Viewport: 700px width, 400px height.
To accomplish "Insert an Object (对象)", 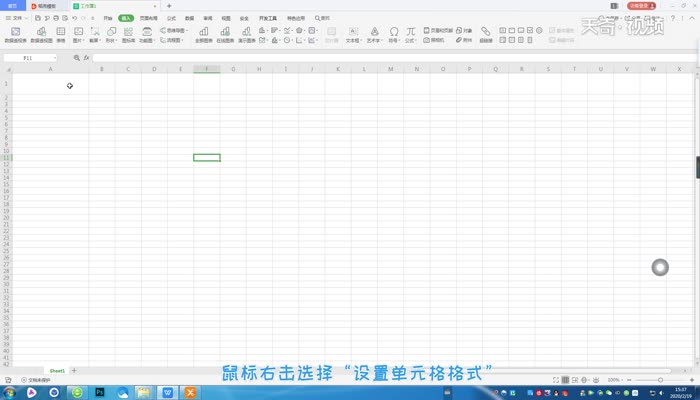I will 464,30.
